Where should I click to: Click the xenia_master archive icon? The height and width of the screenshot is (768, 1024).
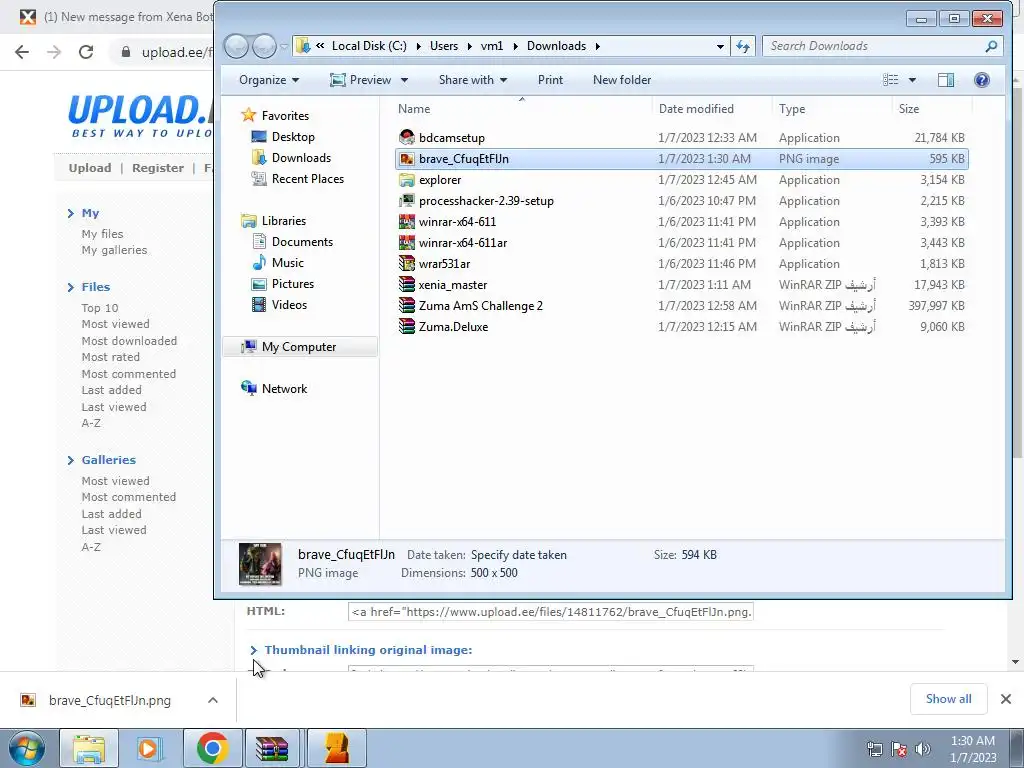coord(407,284)
